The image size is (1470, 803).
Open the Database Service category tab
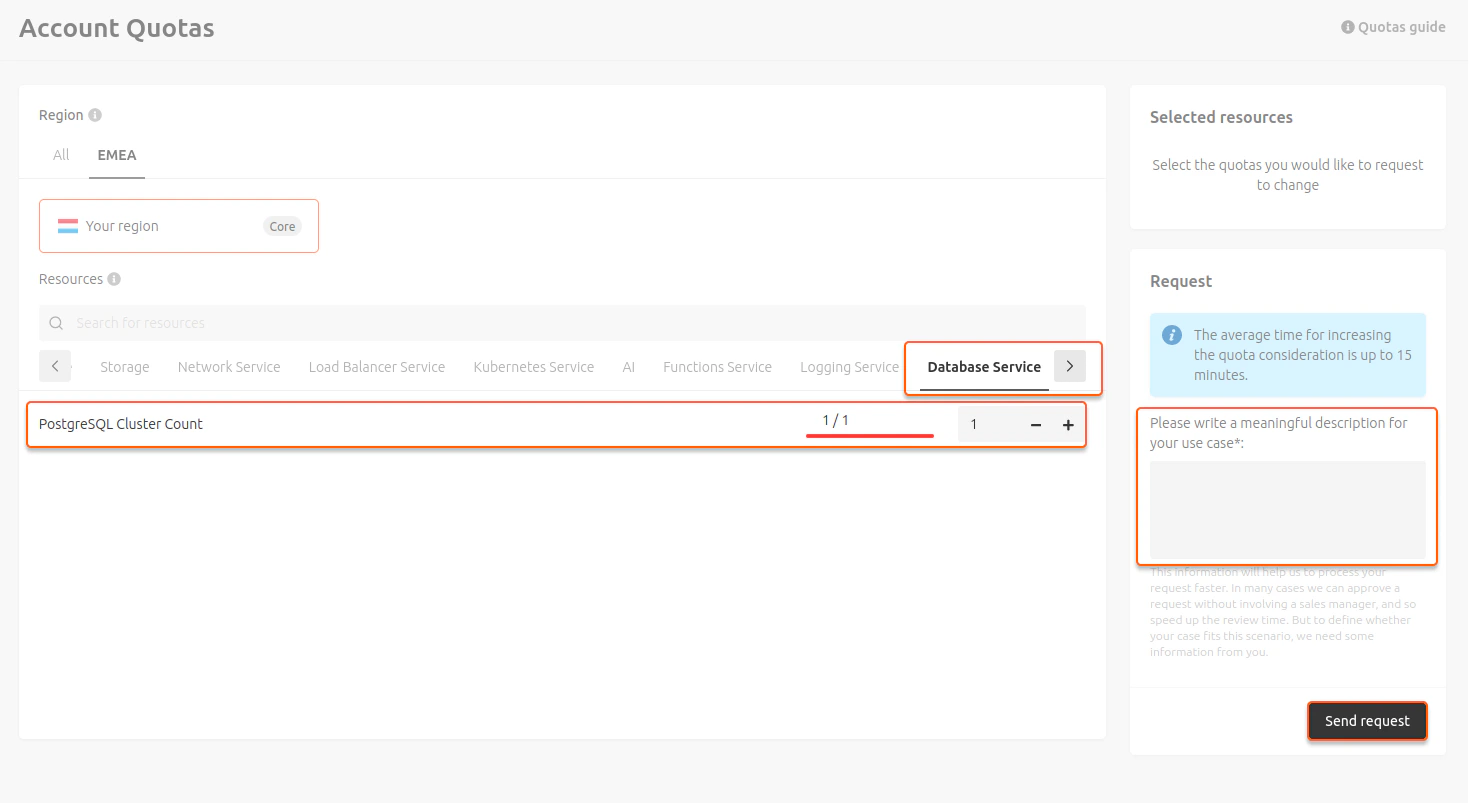(x=984, y=367)
